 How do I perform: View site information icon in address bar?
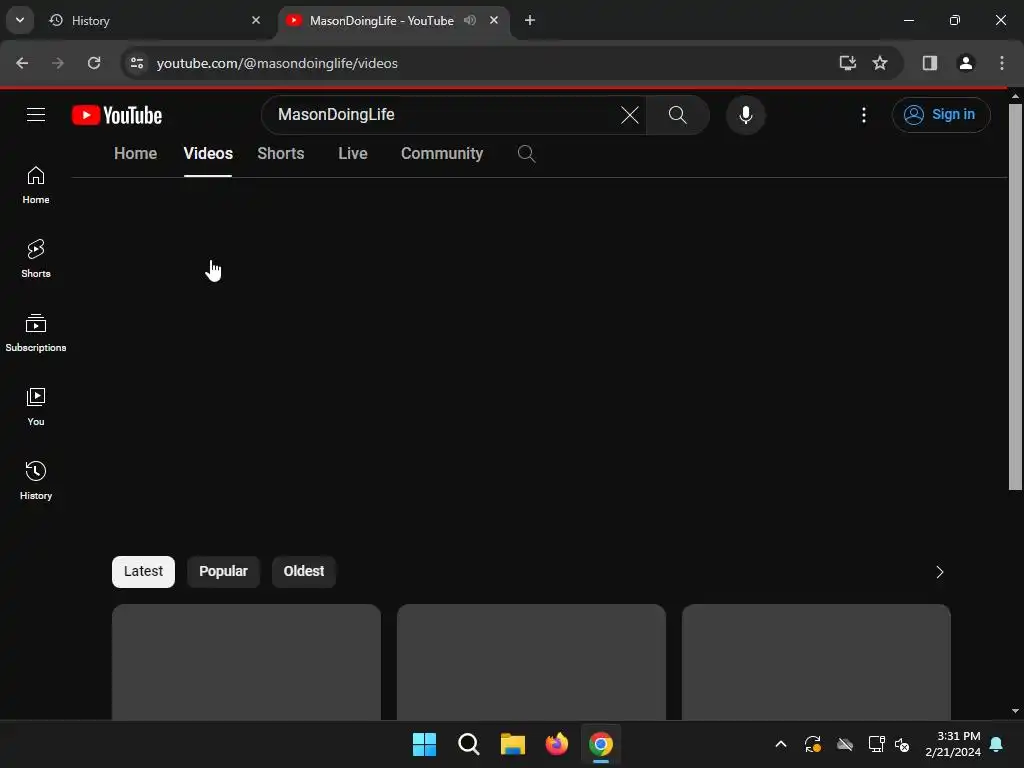coord(136,63)
